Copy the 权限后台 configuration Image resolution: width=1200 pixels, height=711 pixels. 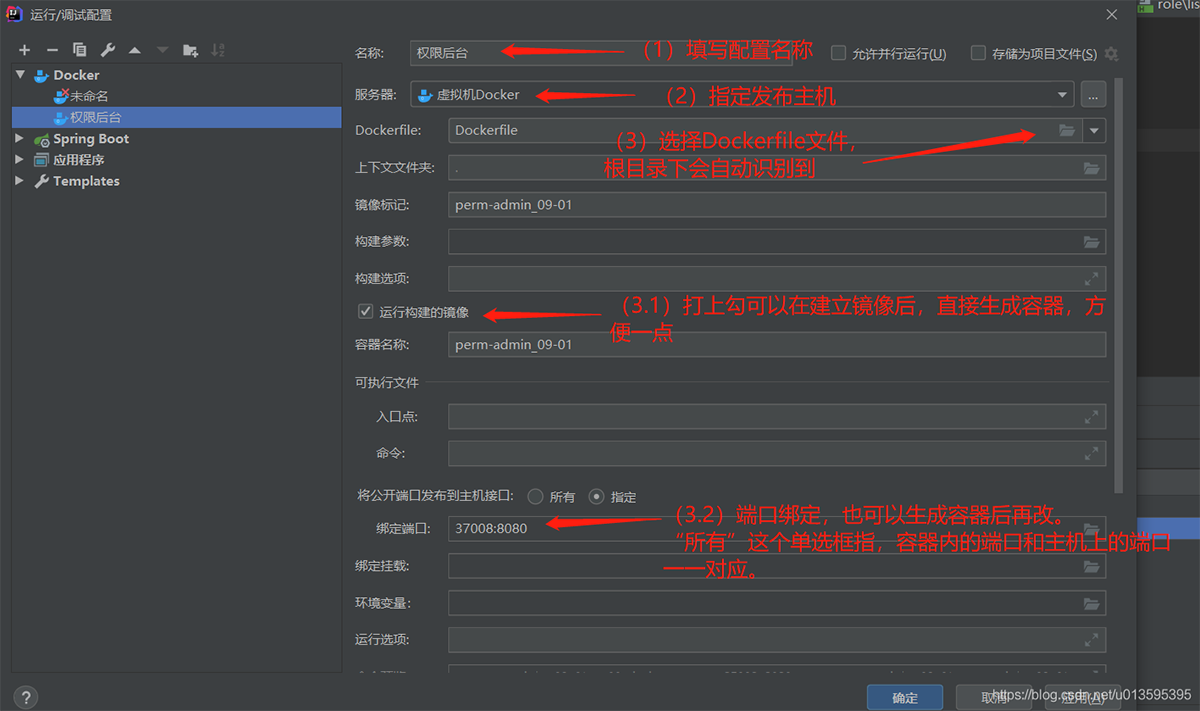[x=80, y=49]
